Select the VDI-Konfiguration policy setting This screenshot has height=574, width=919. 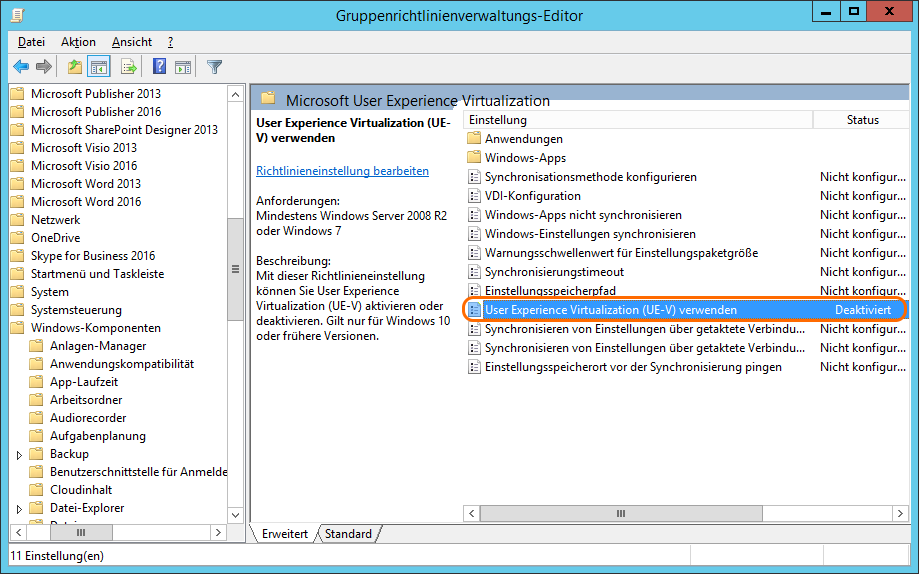click(532, 196)
